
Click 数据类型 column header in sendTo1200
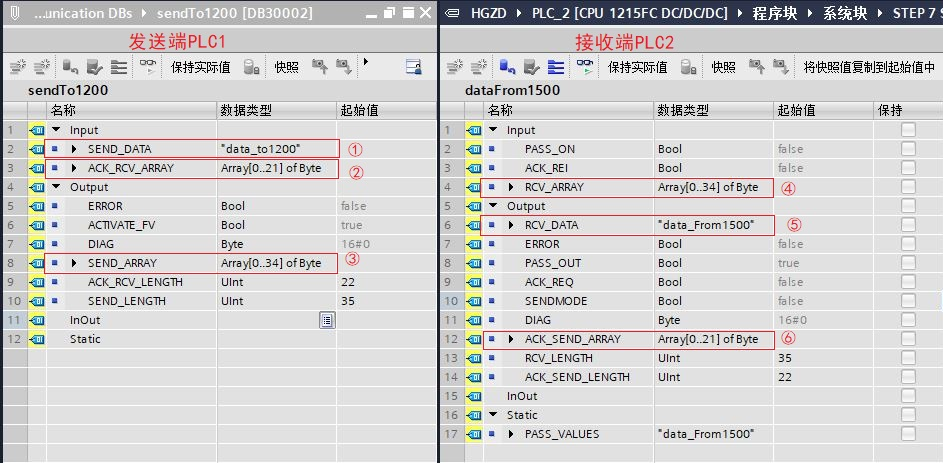point(277,111)
